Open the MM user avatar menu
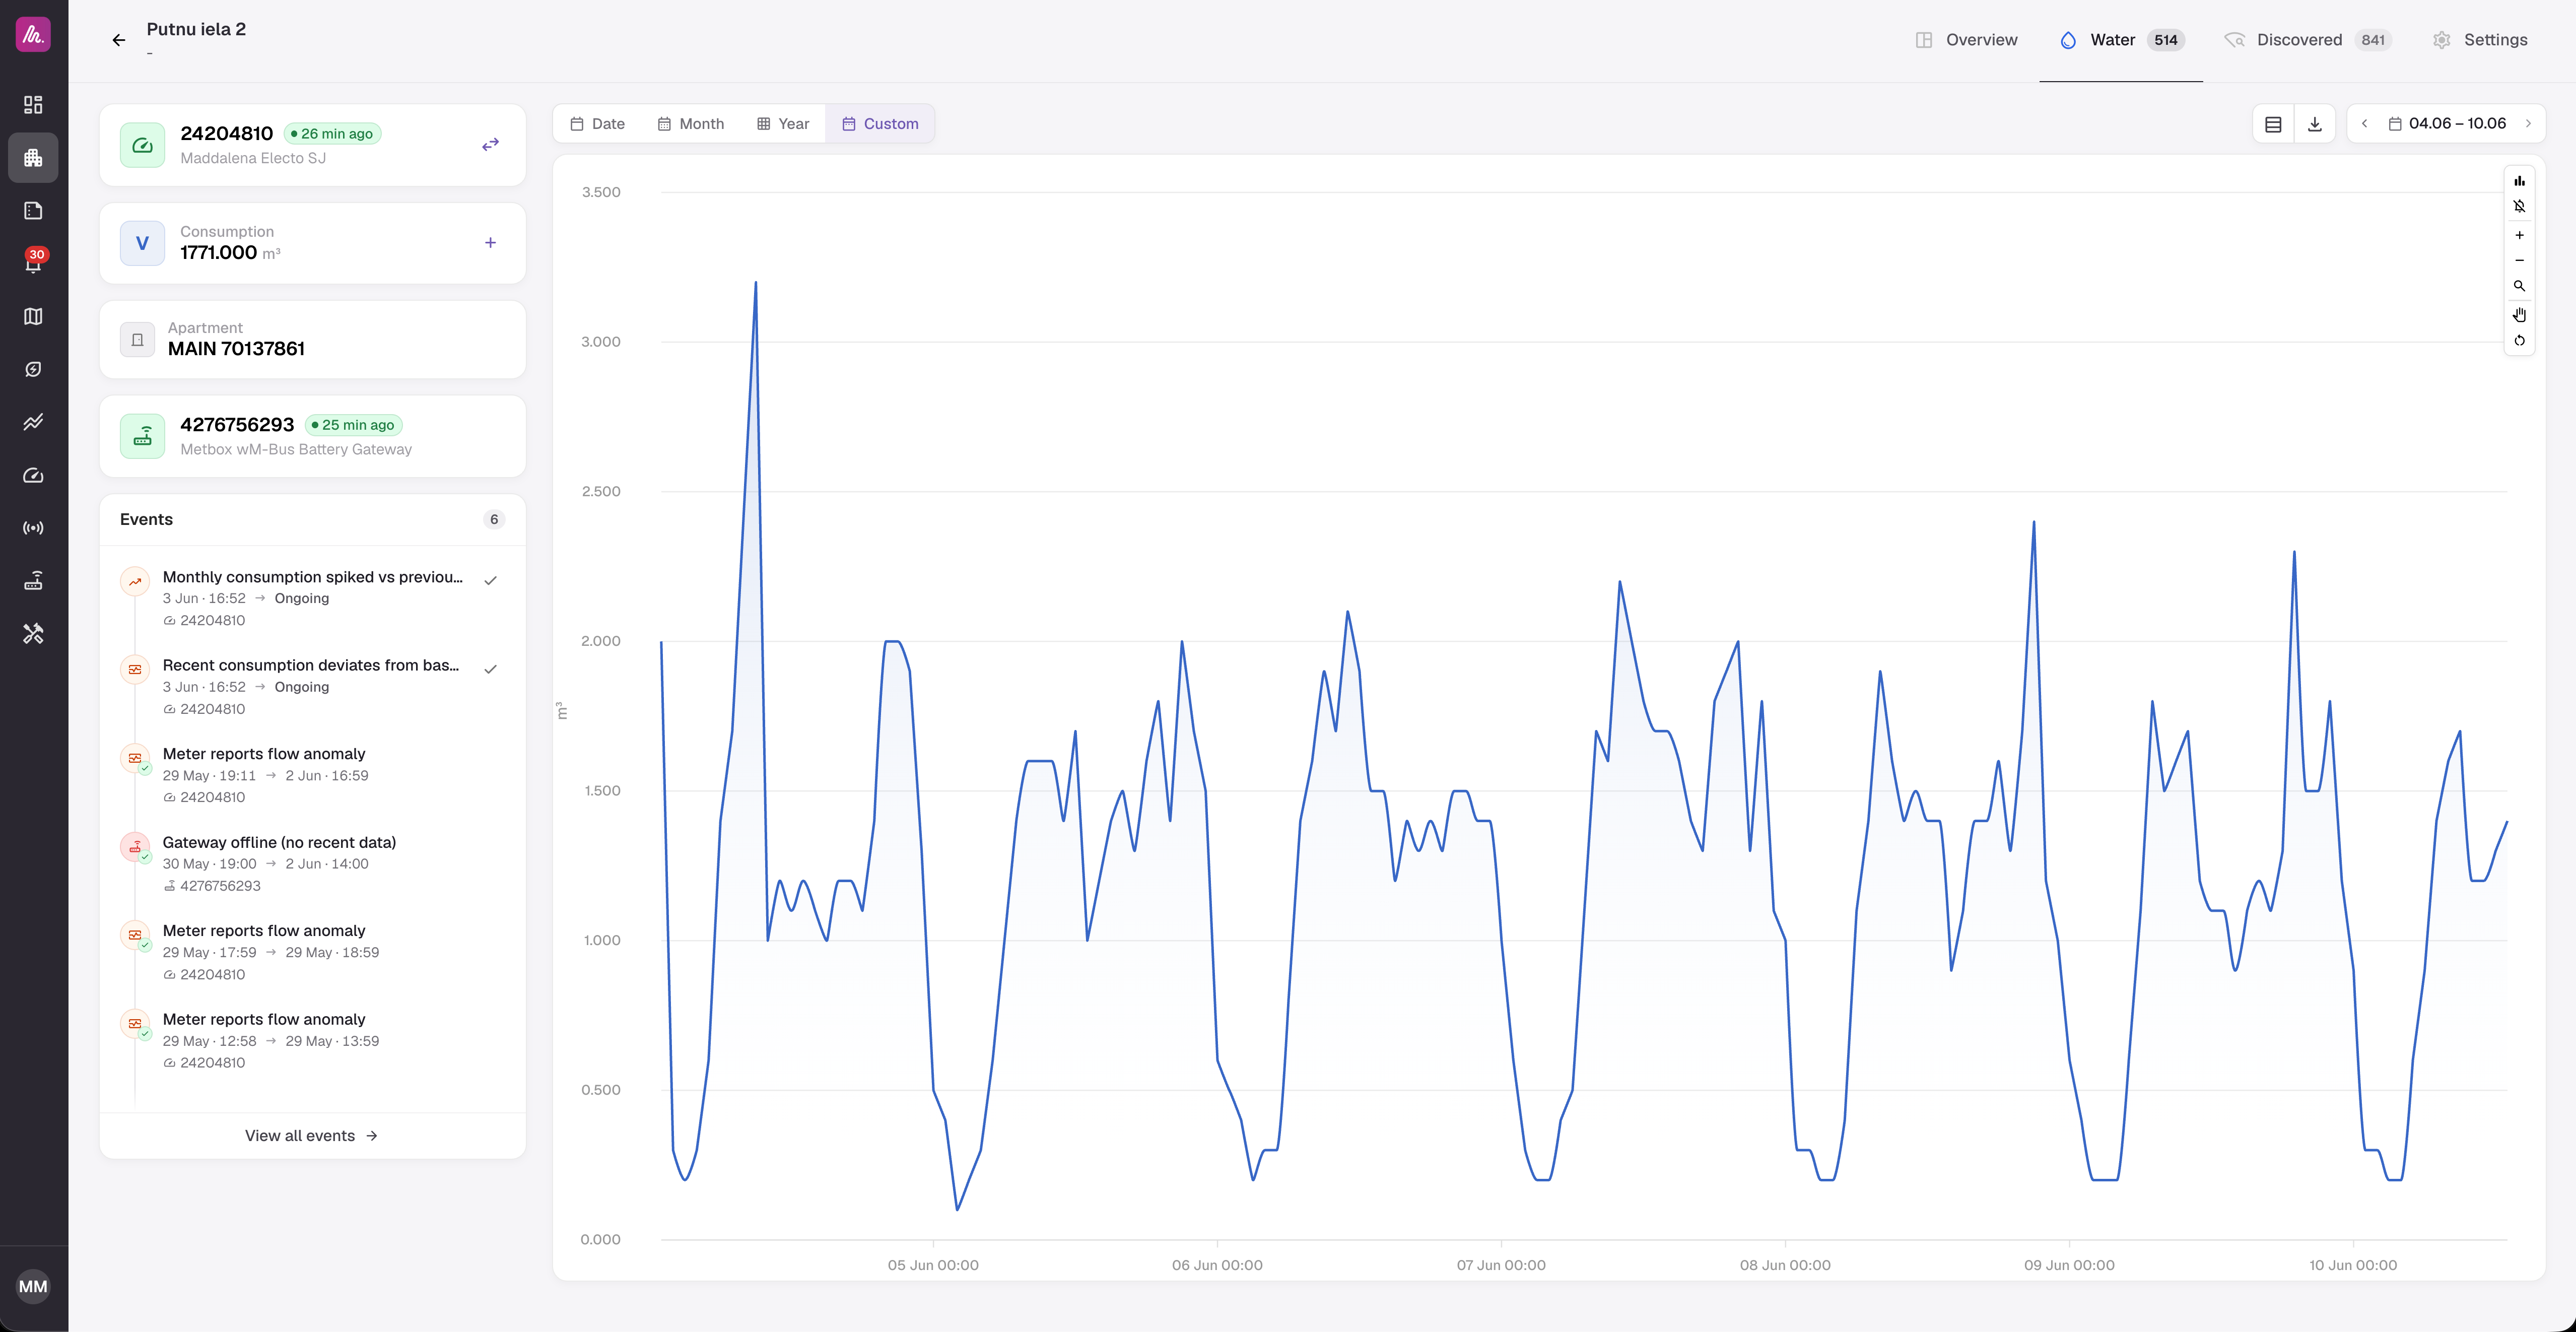This screenshot has width=2576, height=1332. coord(33,1287)
